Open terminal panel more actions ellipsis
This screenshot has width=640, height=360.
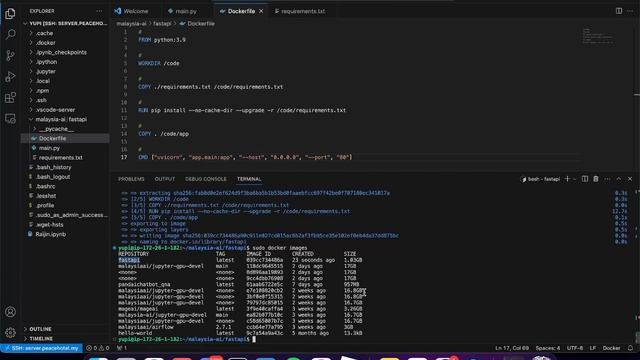click(607, 179)
